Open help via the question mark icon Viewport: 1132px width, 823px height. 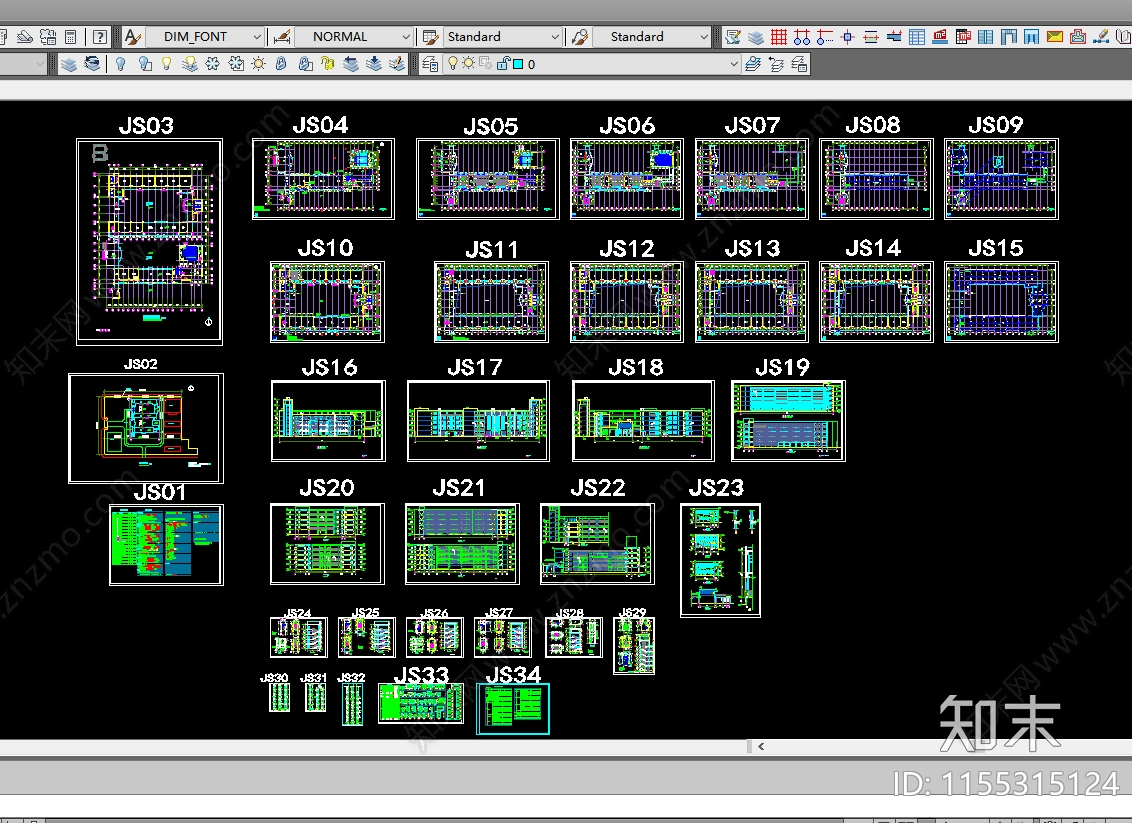(100, 37)
